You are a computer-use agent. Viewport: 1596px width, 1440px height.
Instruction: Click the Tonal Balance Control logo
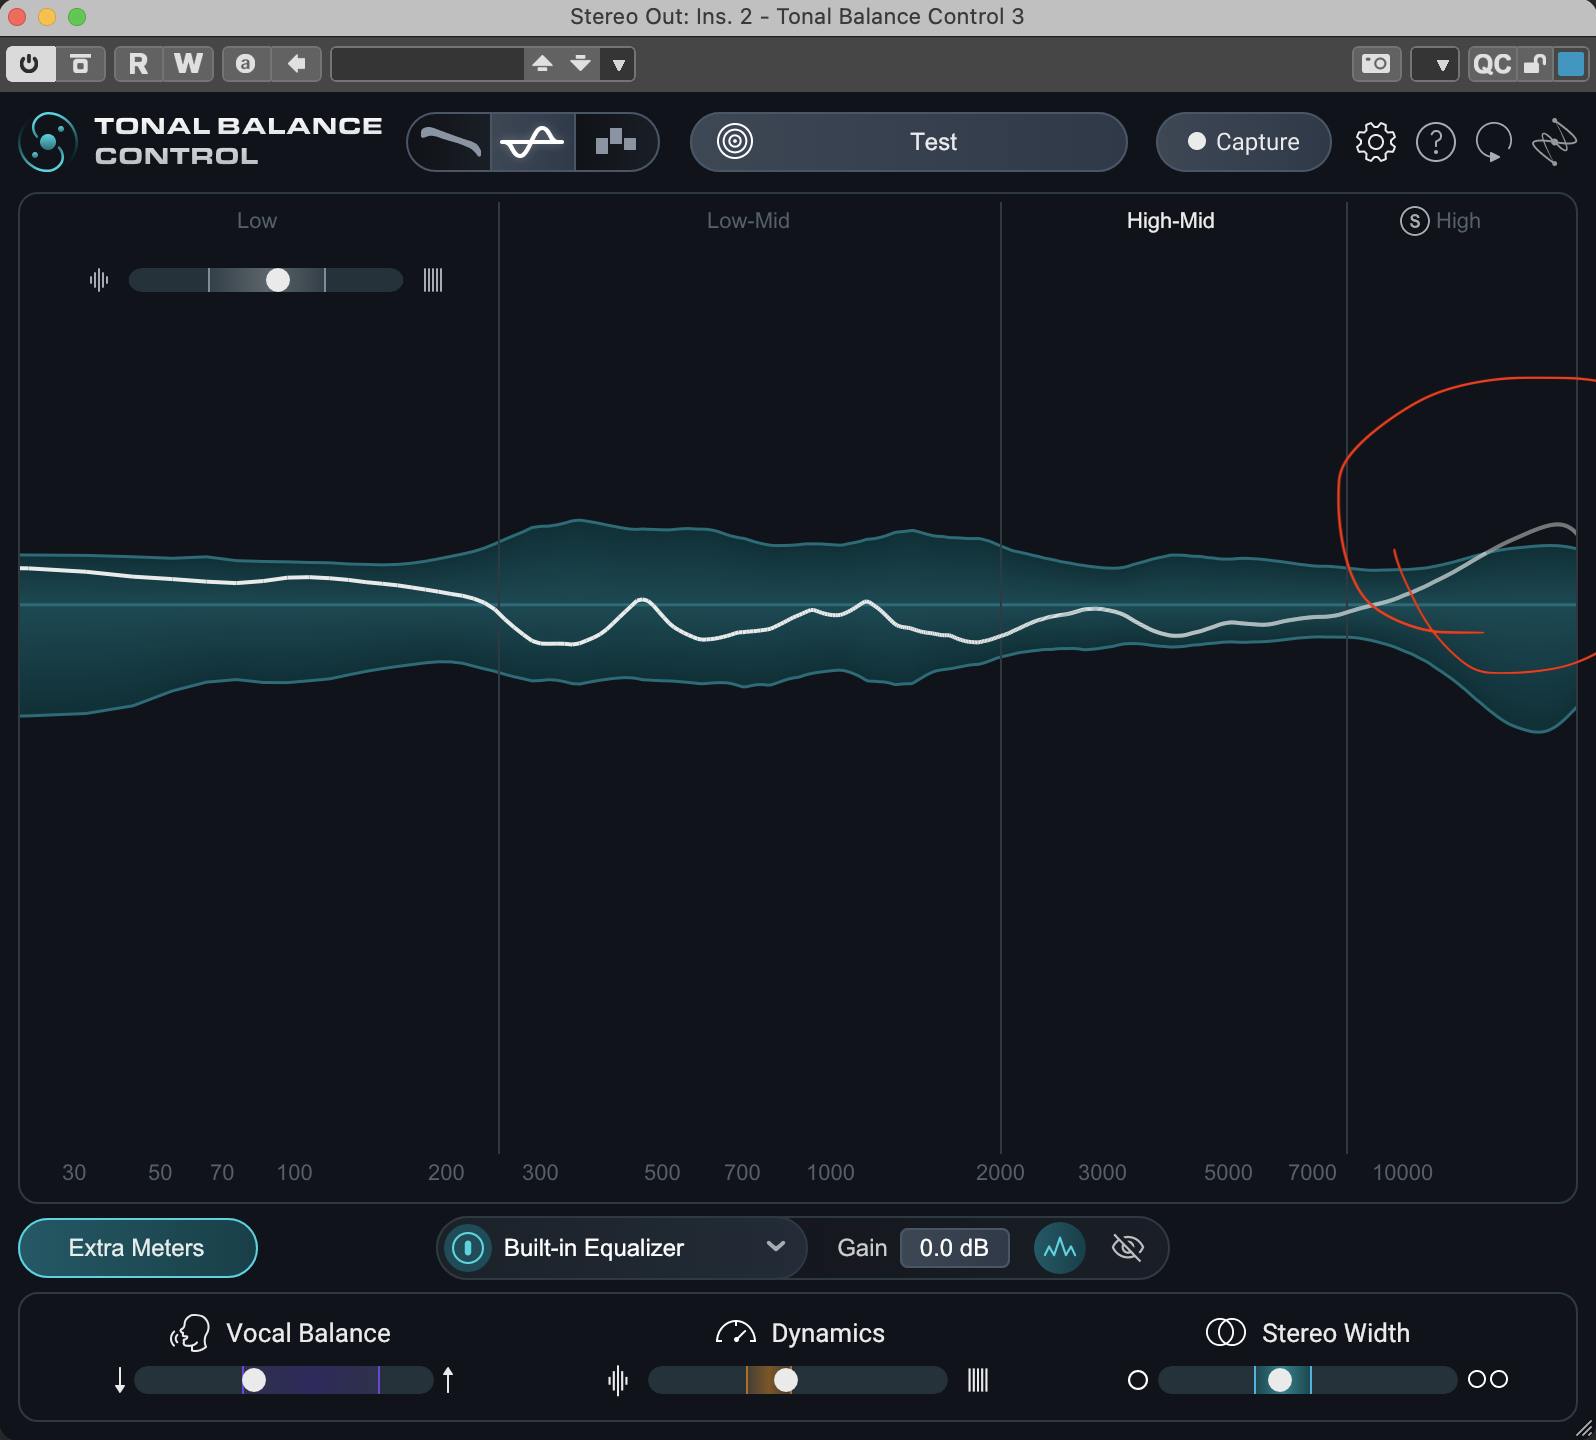[47, 141]
